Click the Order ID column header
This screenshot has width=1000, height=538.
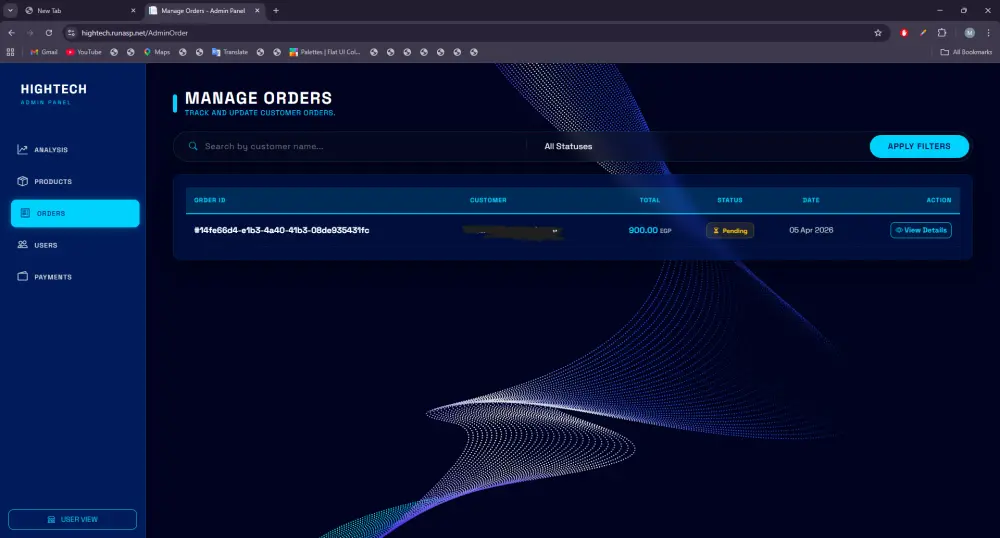[x=210, y=200]
